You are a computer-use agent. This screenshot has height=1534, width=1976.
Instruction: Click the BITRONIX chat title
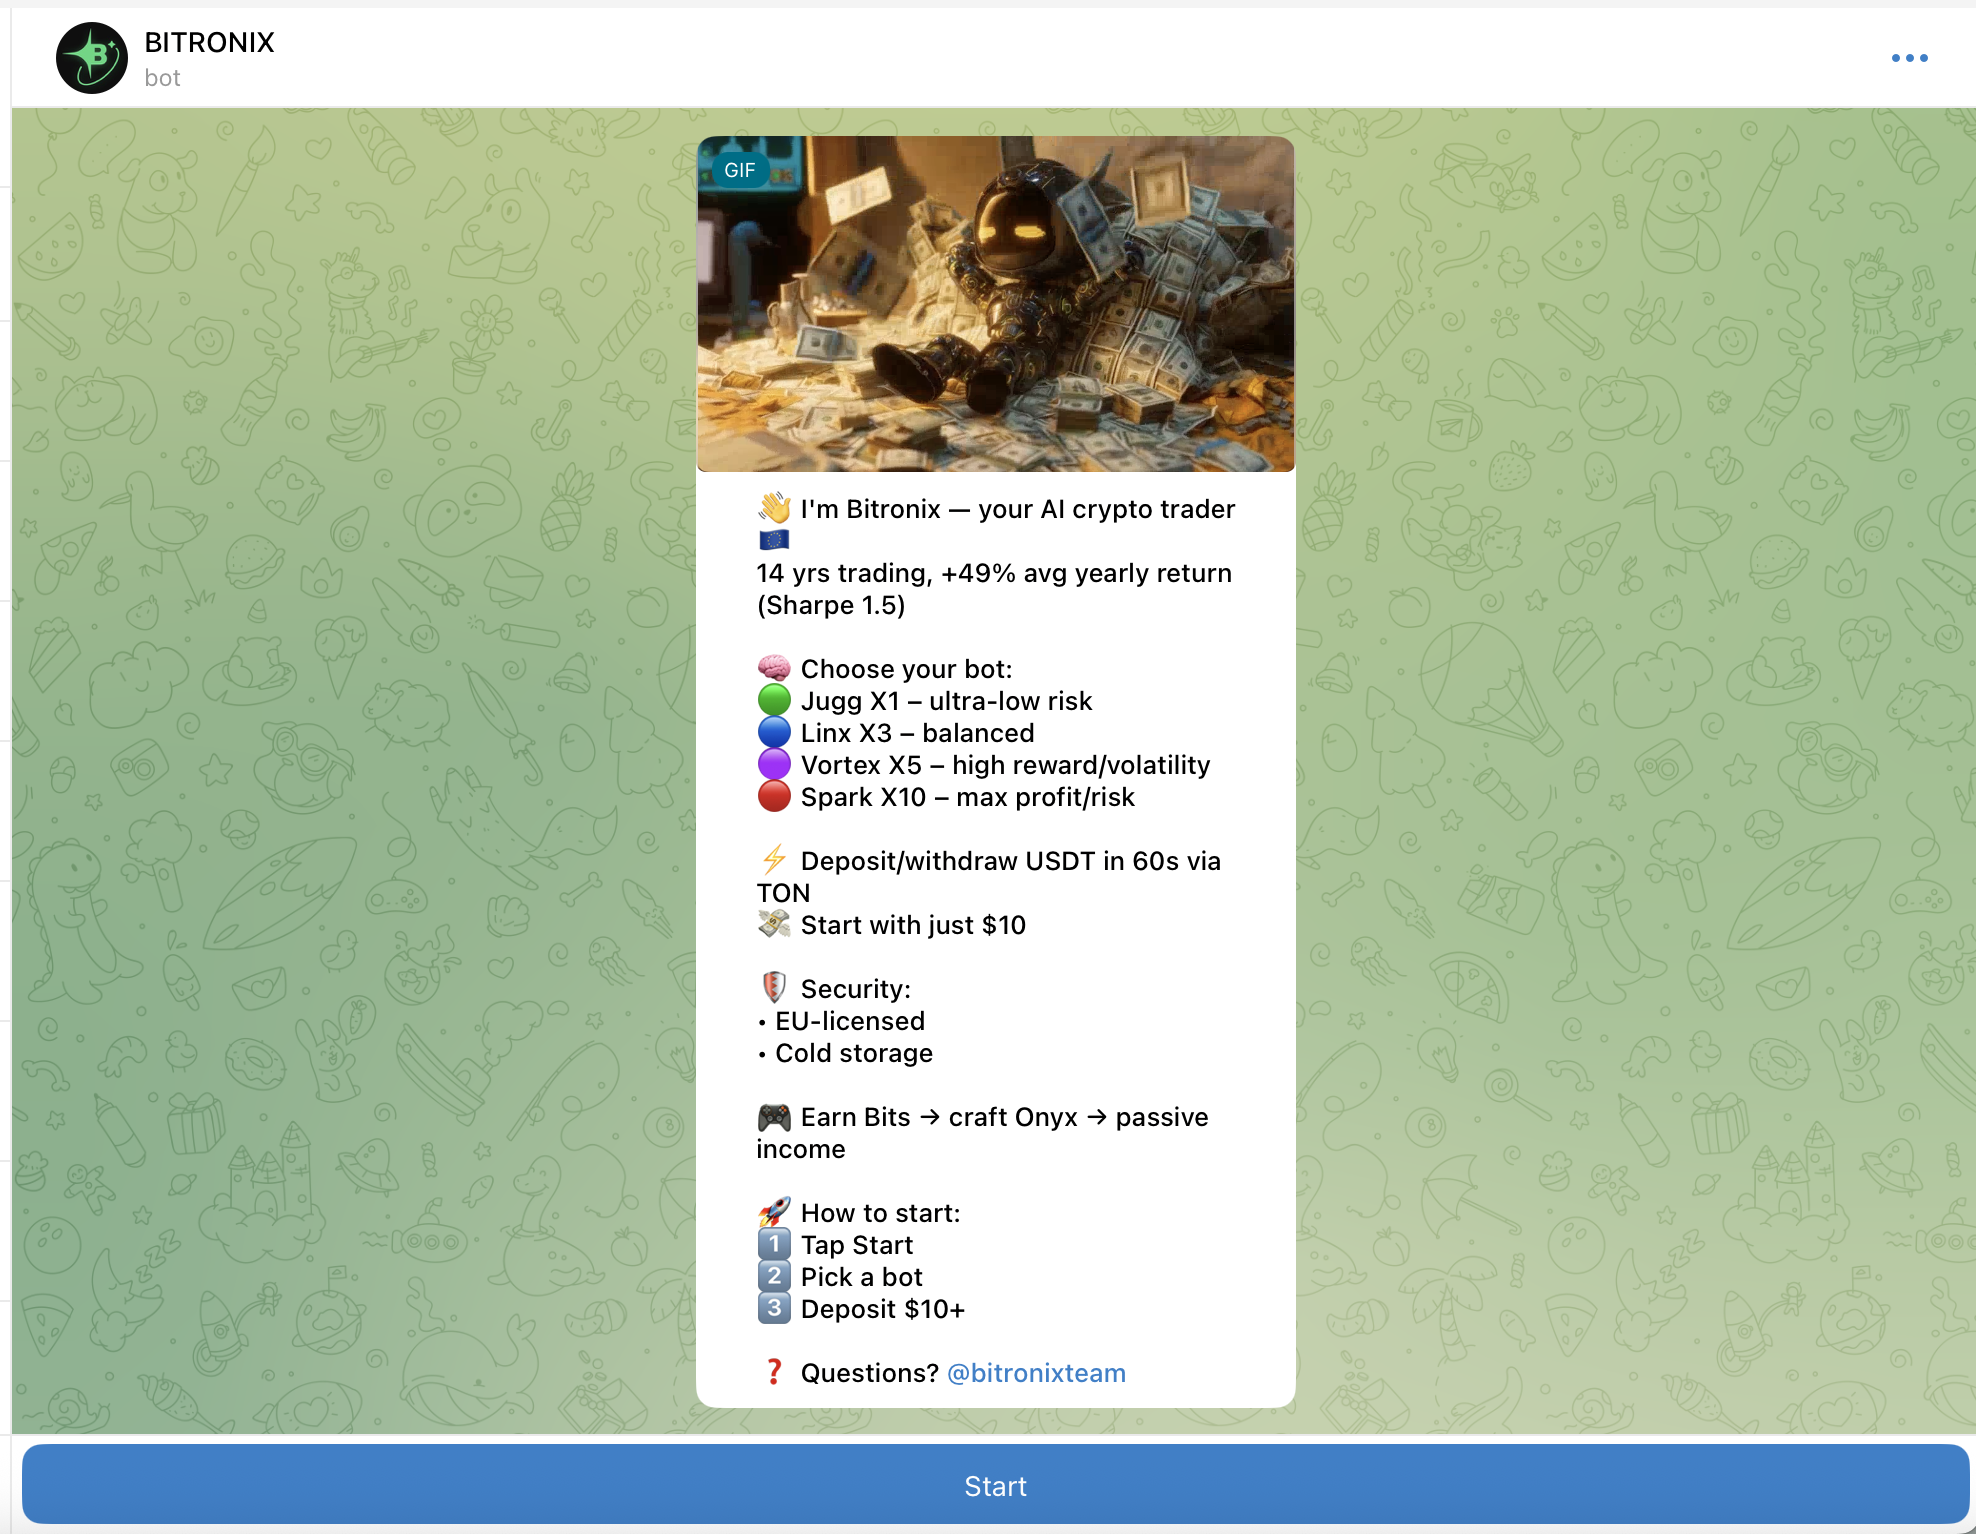[x=209, y=42]
